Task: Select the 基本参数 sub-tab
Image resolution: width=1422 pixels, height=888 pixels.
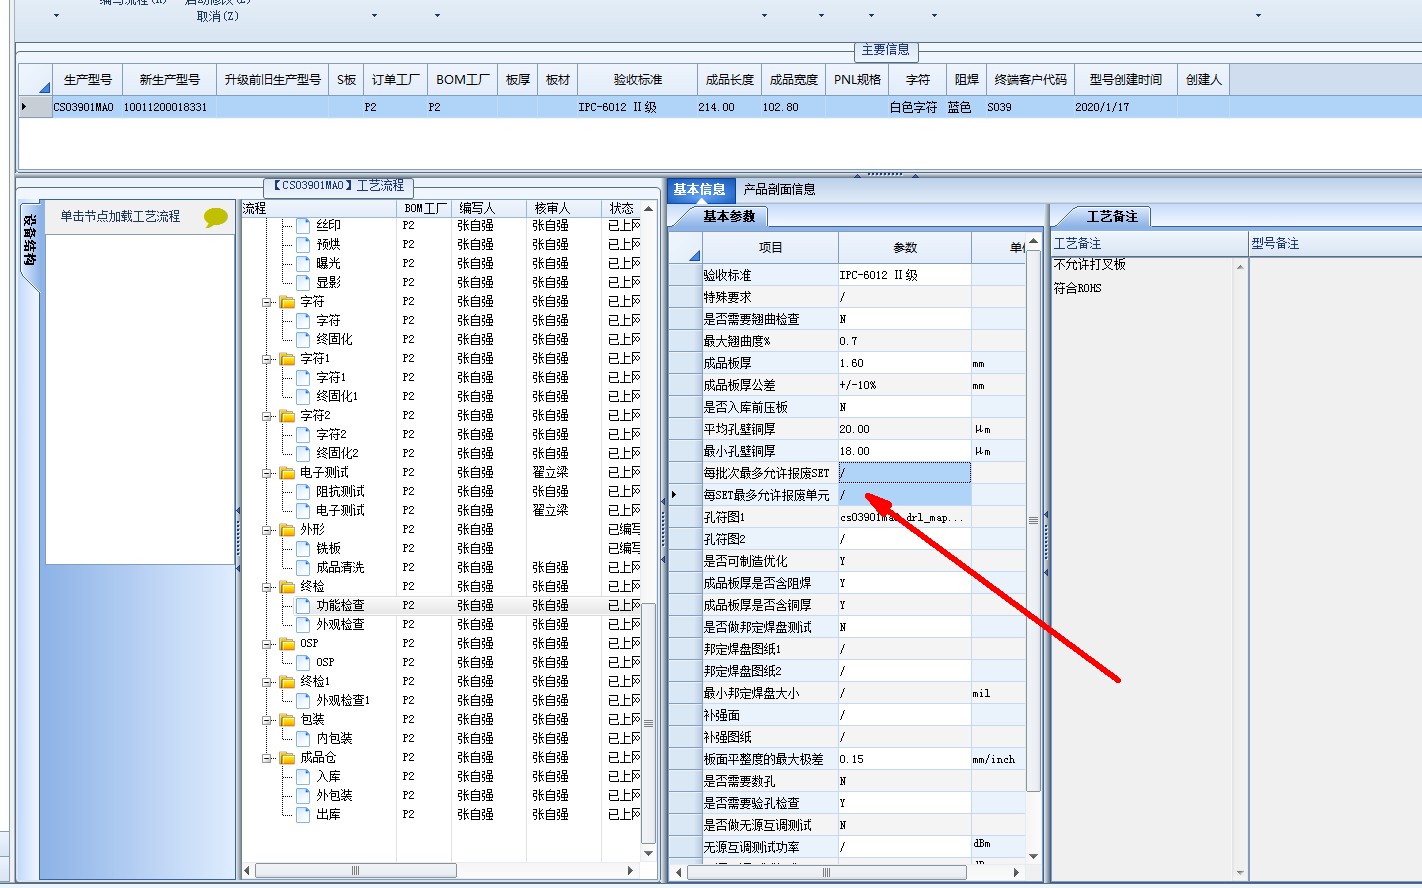Action: 729,217
